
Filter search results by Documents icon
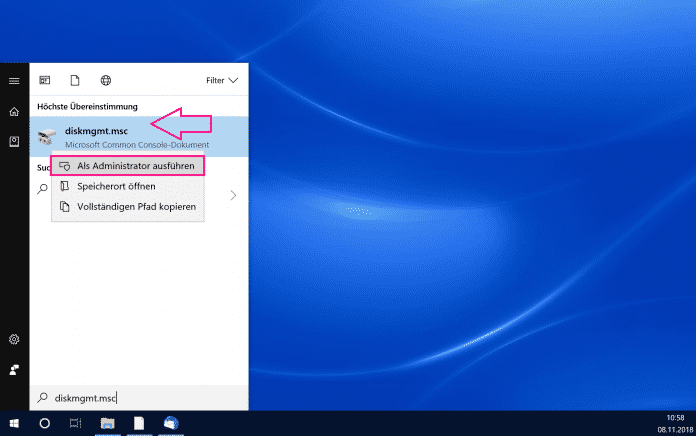tap(75, 80)
